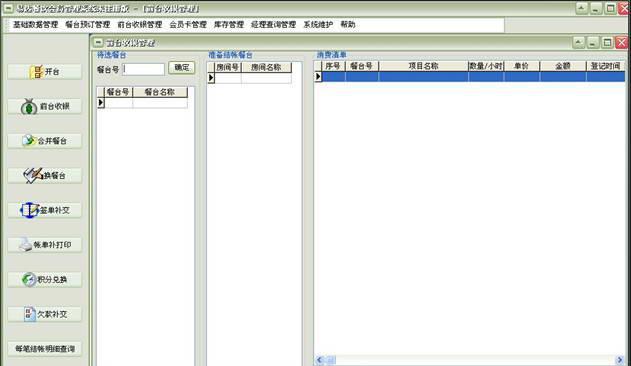Minimize the main application window

coord(596,8)
